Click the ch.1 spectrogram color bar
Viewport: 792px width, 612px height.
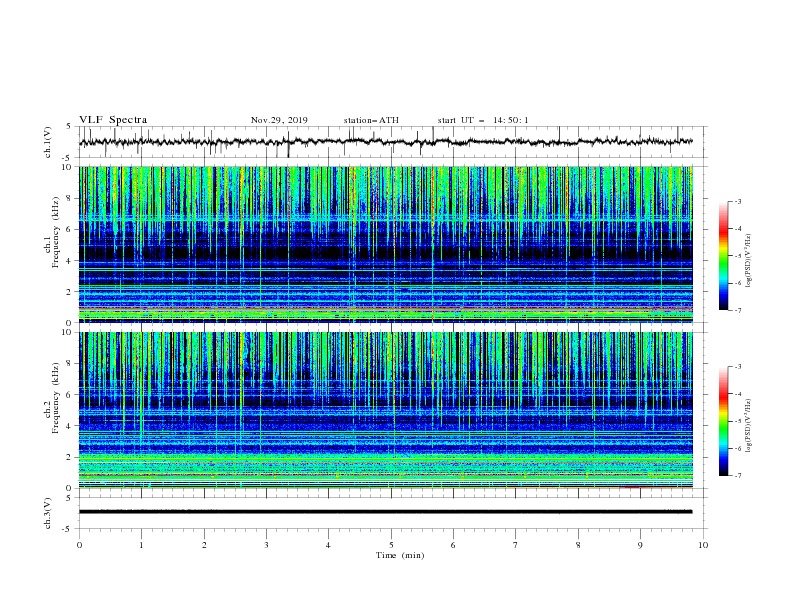point(724,256)
